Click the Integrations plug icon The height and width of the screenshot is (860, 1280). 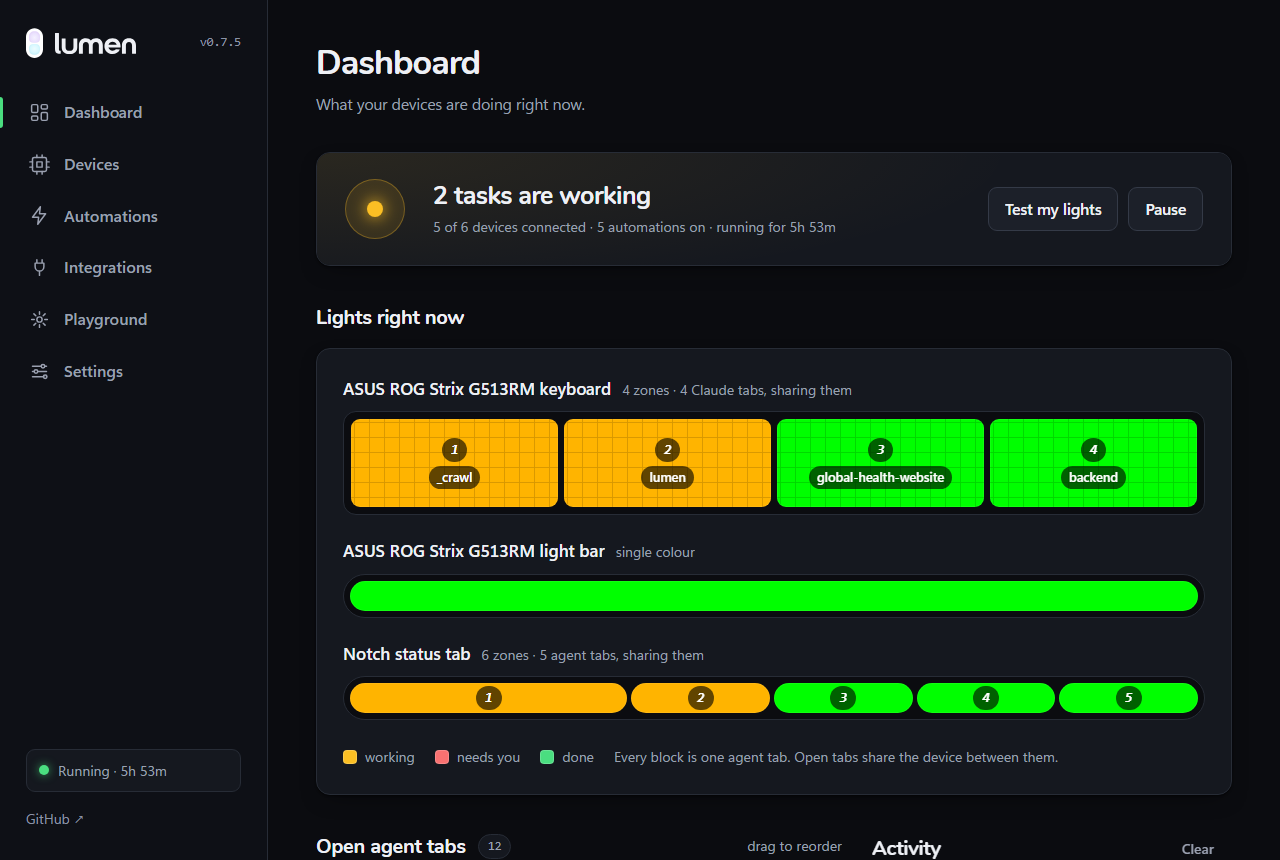39,267
